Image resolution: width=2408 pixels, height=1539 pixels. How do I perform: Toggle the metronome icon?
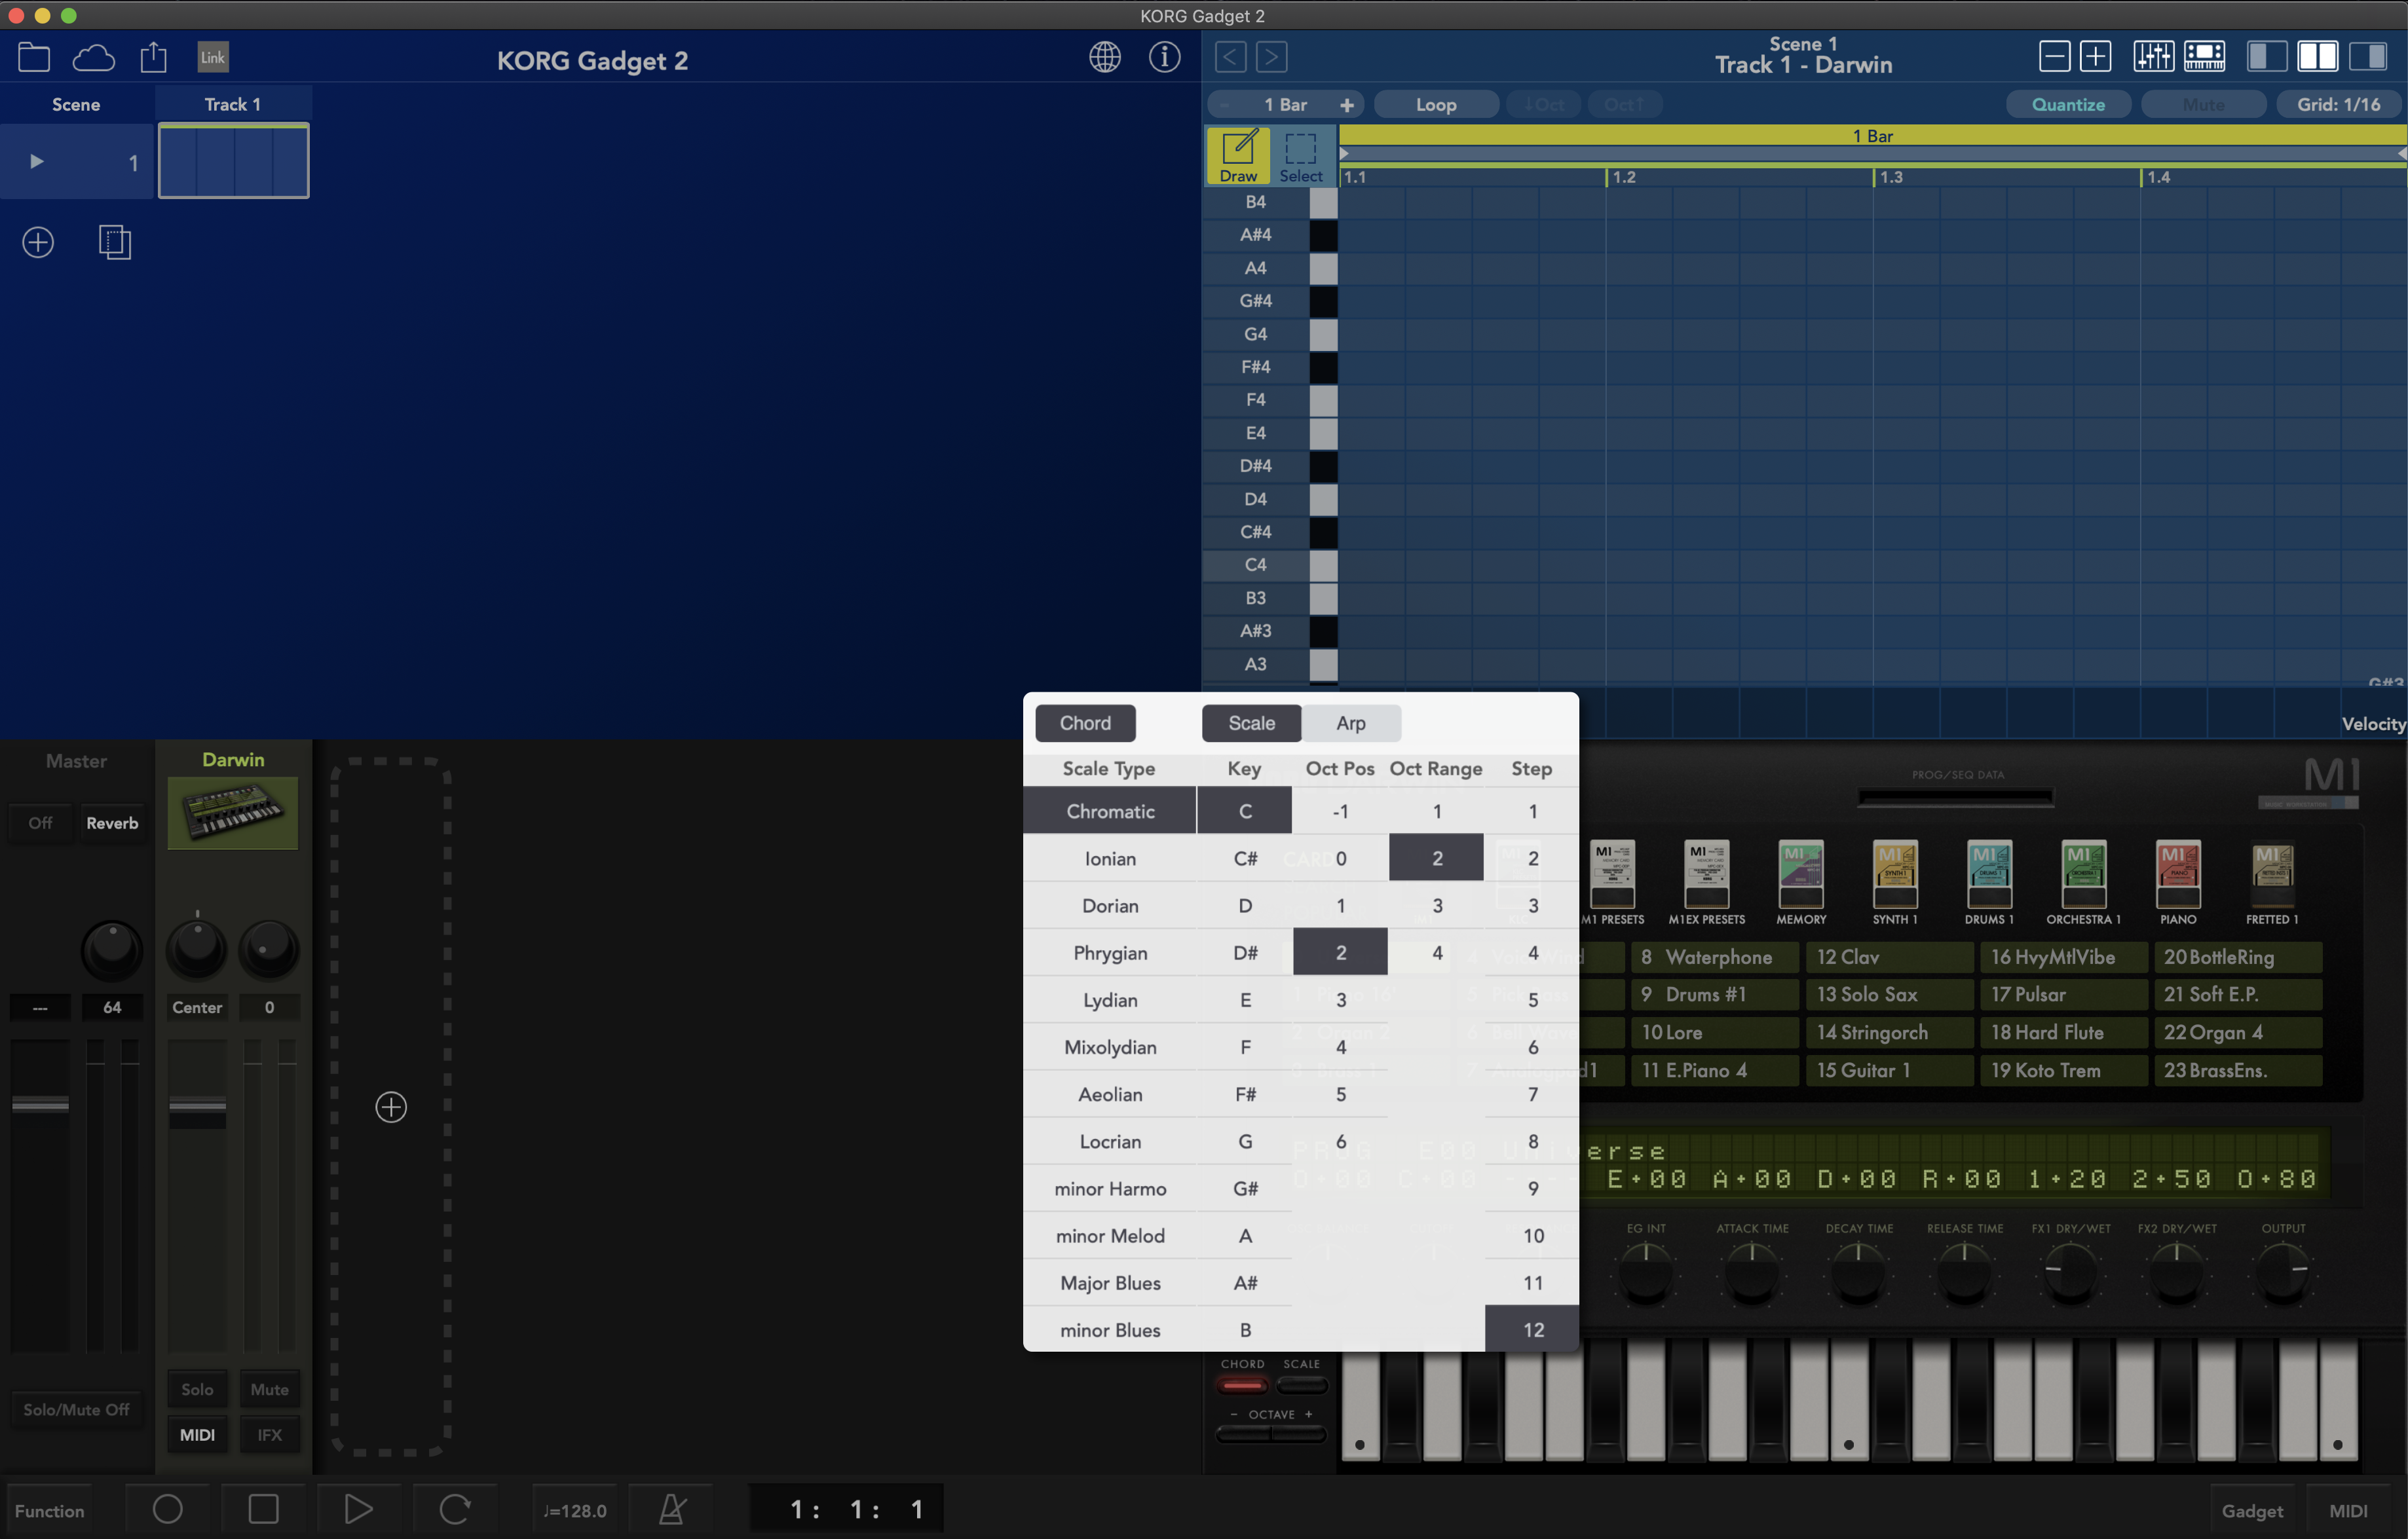point(672,1509)
